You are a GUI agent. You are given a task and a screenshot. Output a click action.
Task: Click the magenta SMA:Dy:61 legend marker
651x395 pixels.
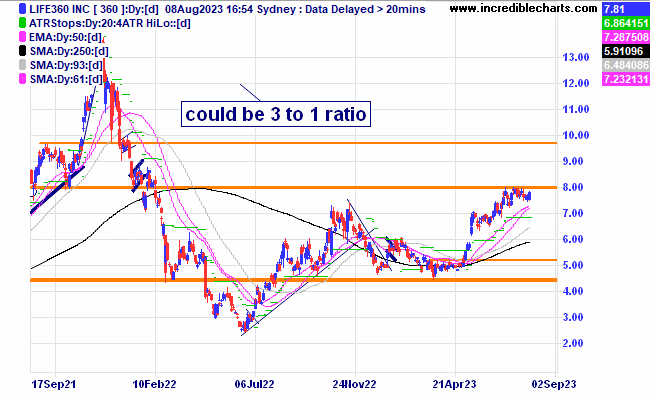tap(23, 79)
